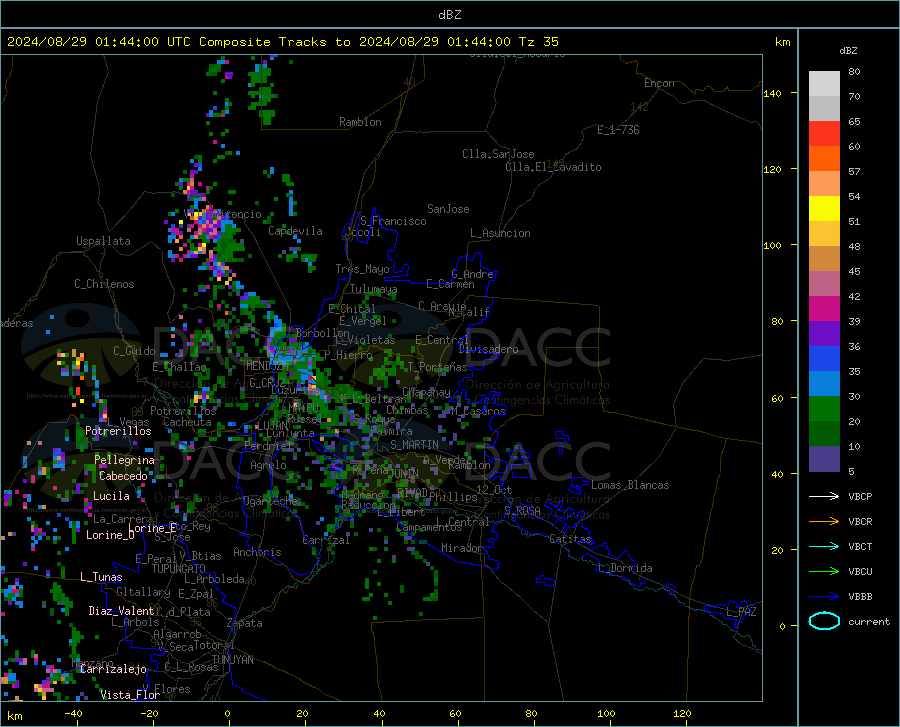The height and width of the screenshot is (727, 900).
Task: Click the L_Asuncion map label
Action: coord(500,233)
